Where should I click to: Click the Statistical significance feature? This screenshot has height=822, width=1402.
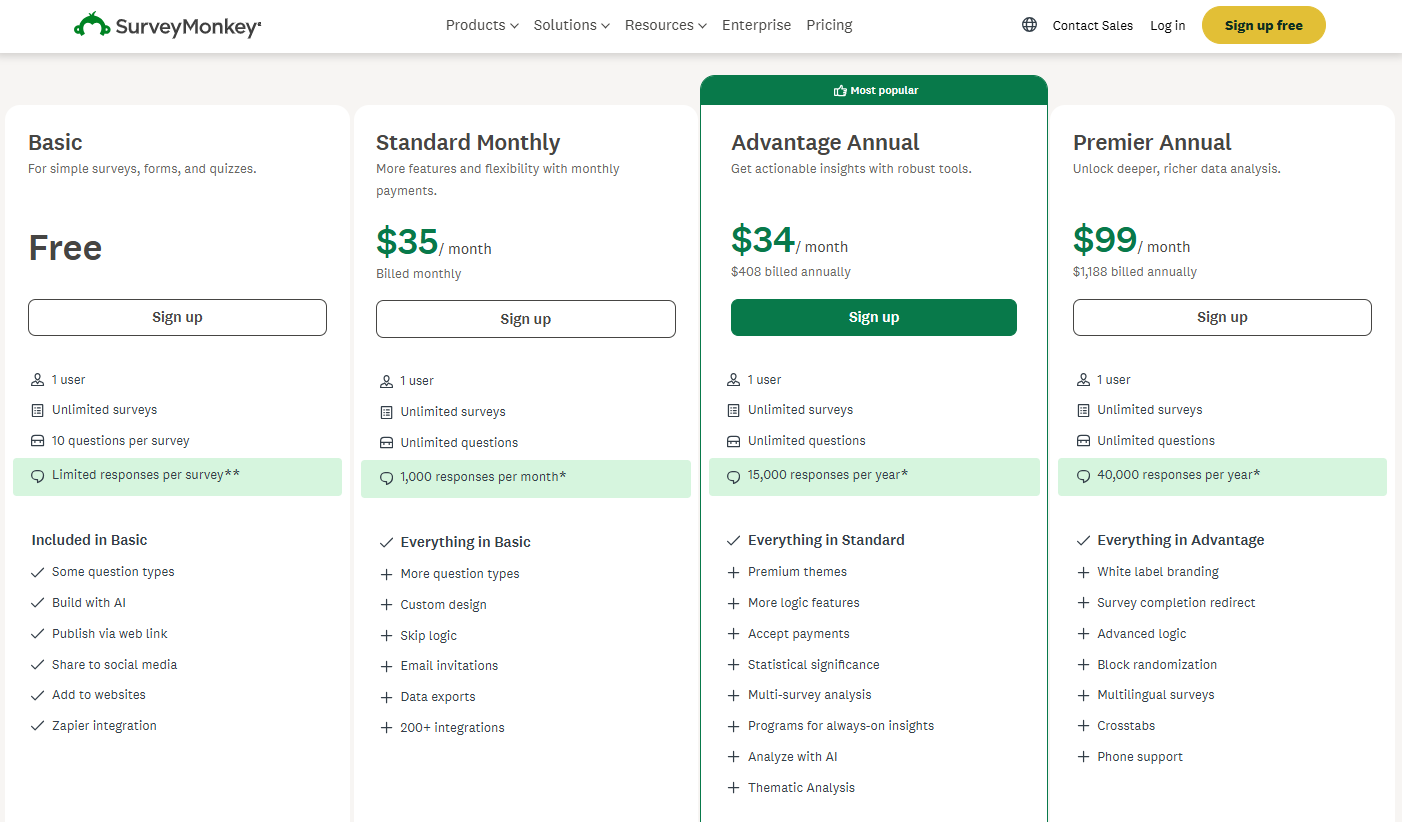click(814, 665)
